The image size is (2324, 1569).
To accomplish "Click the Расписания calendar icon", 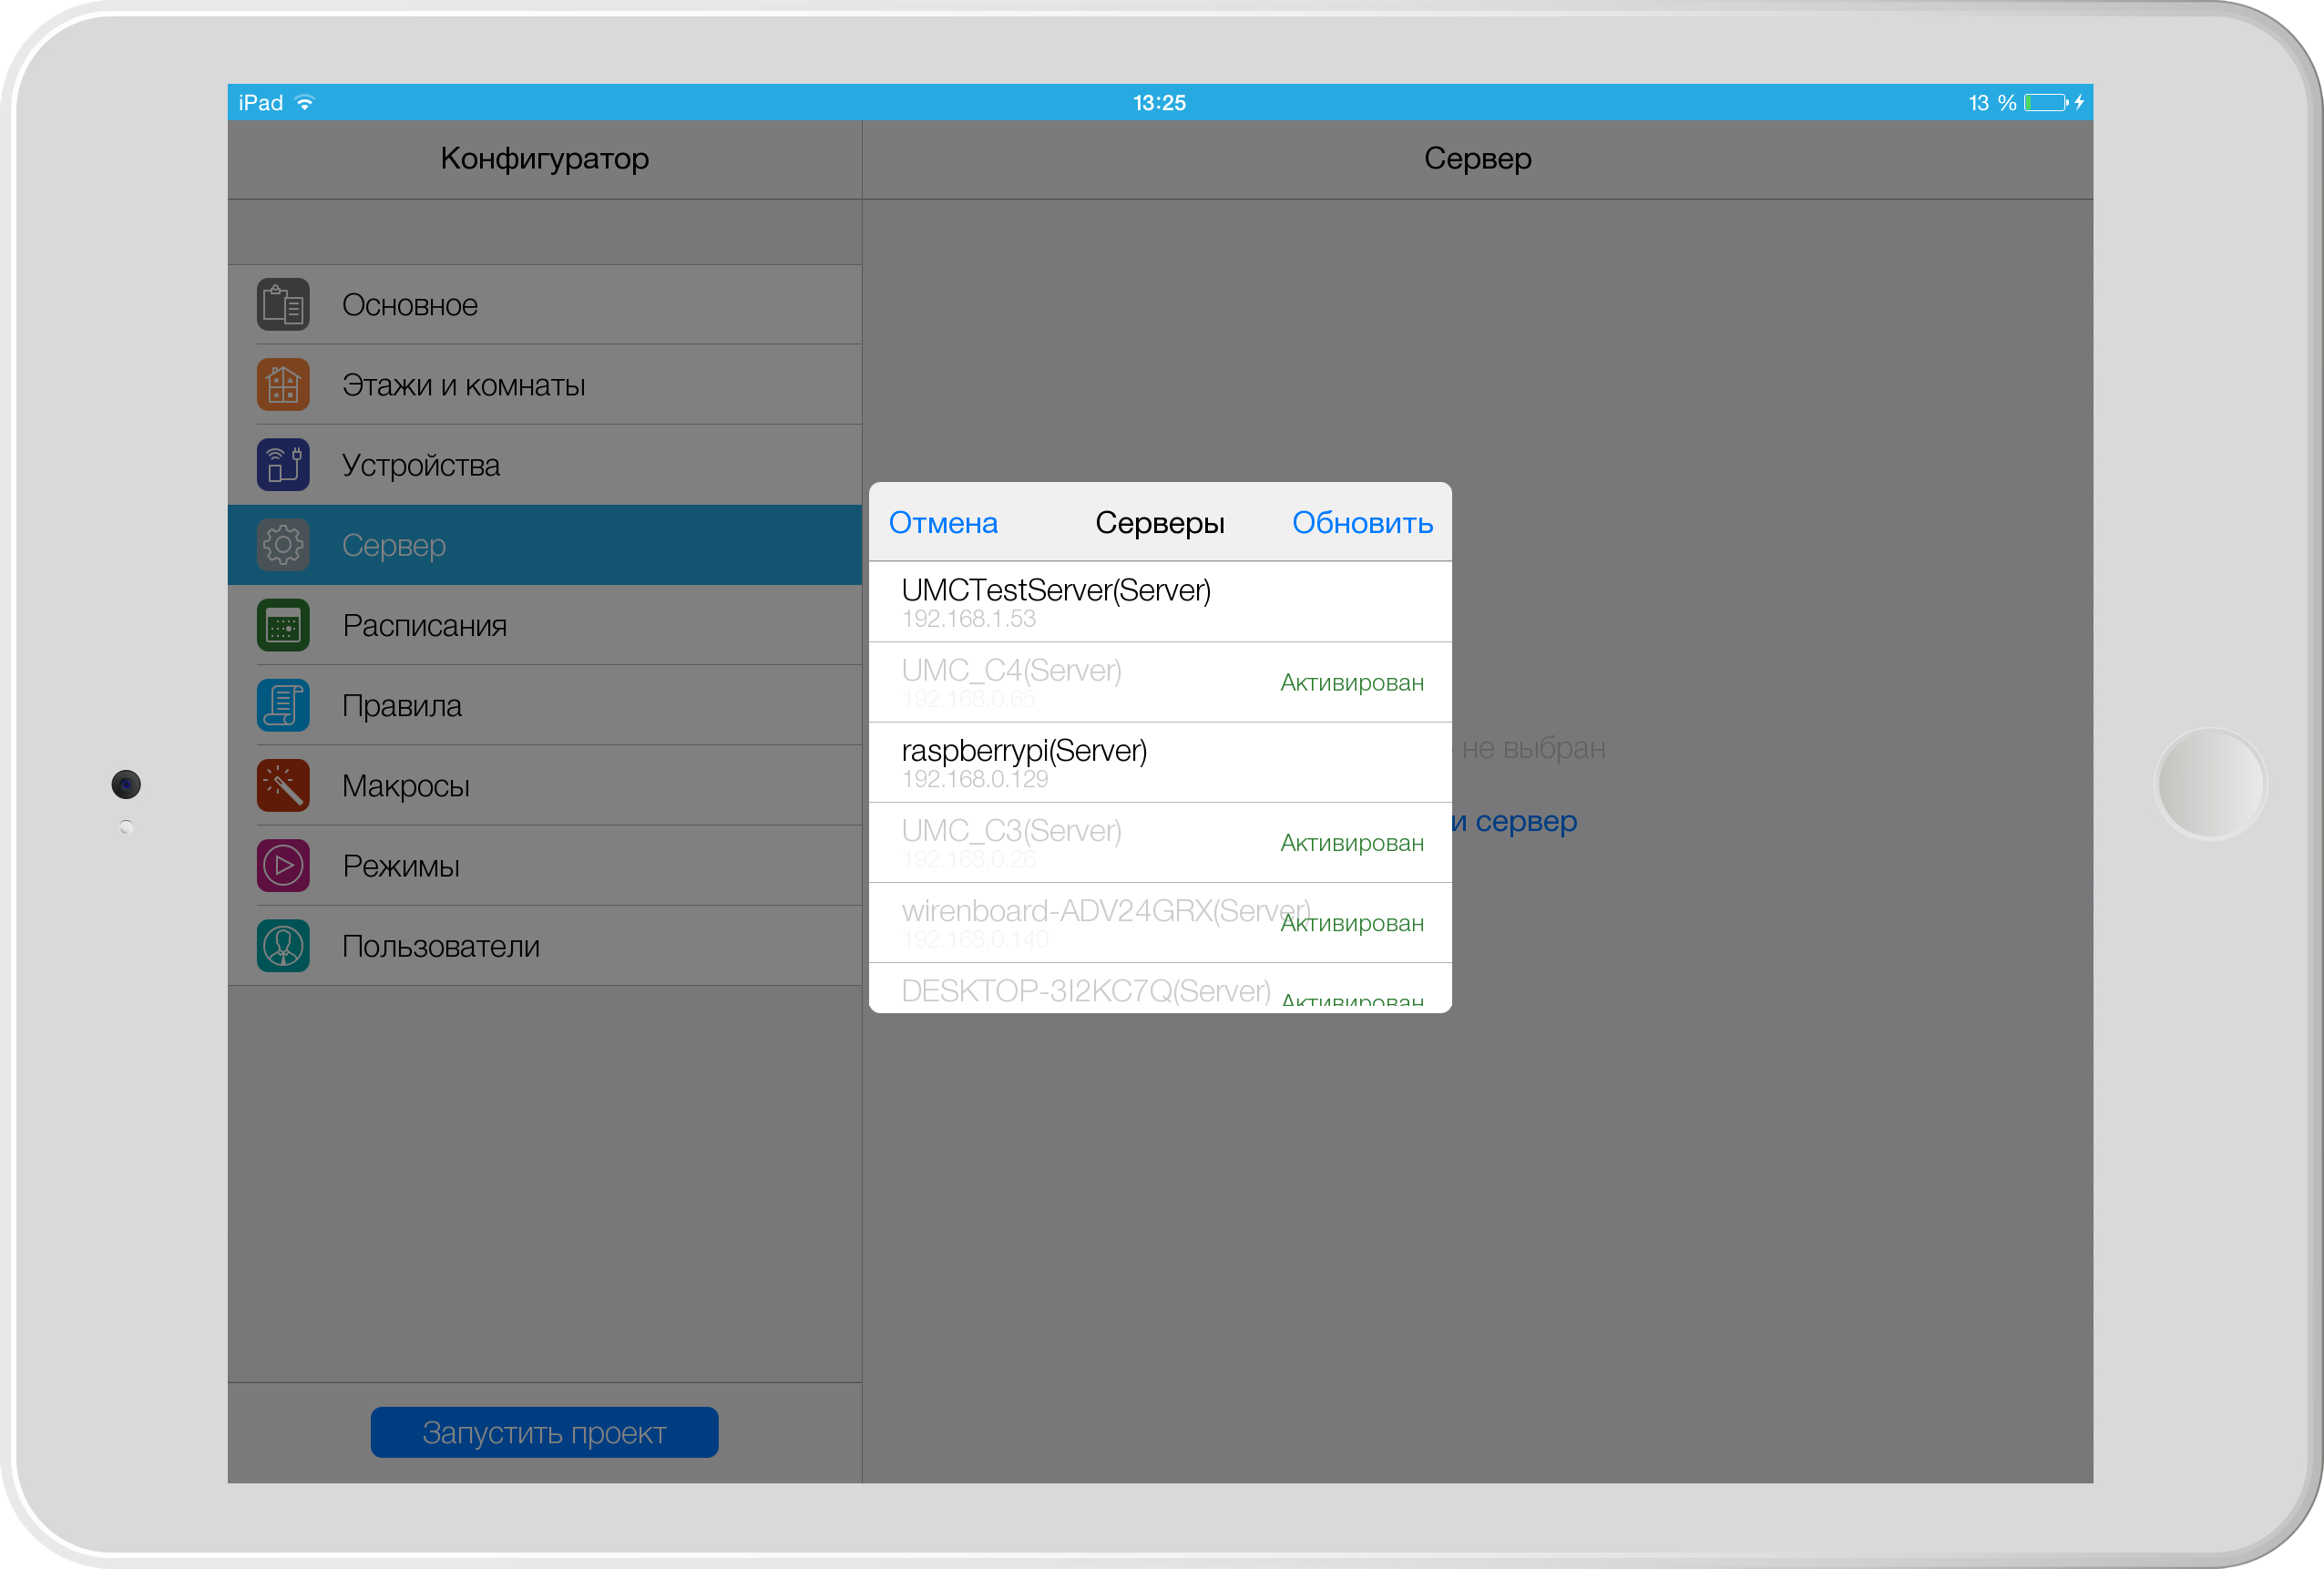I will (283, 625).
